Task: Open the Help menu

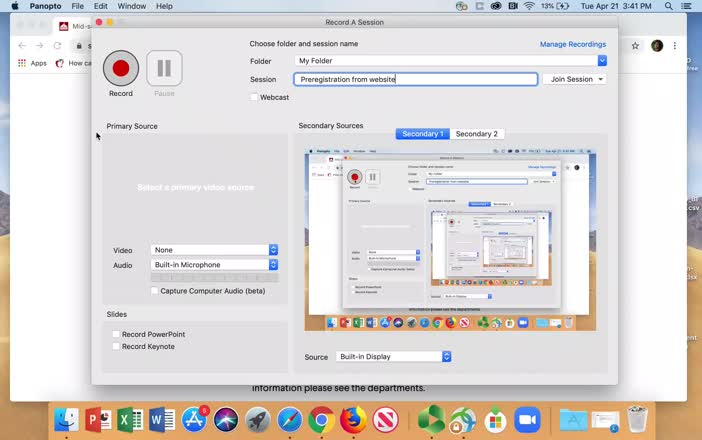Action: [x=164, y=6]
